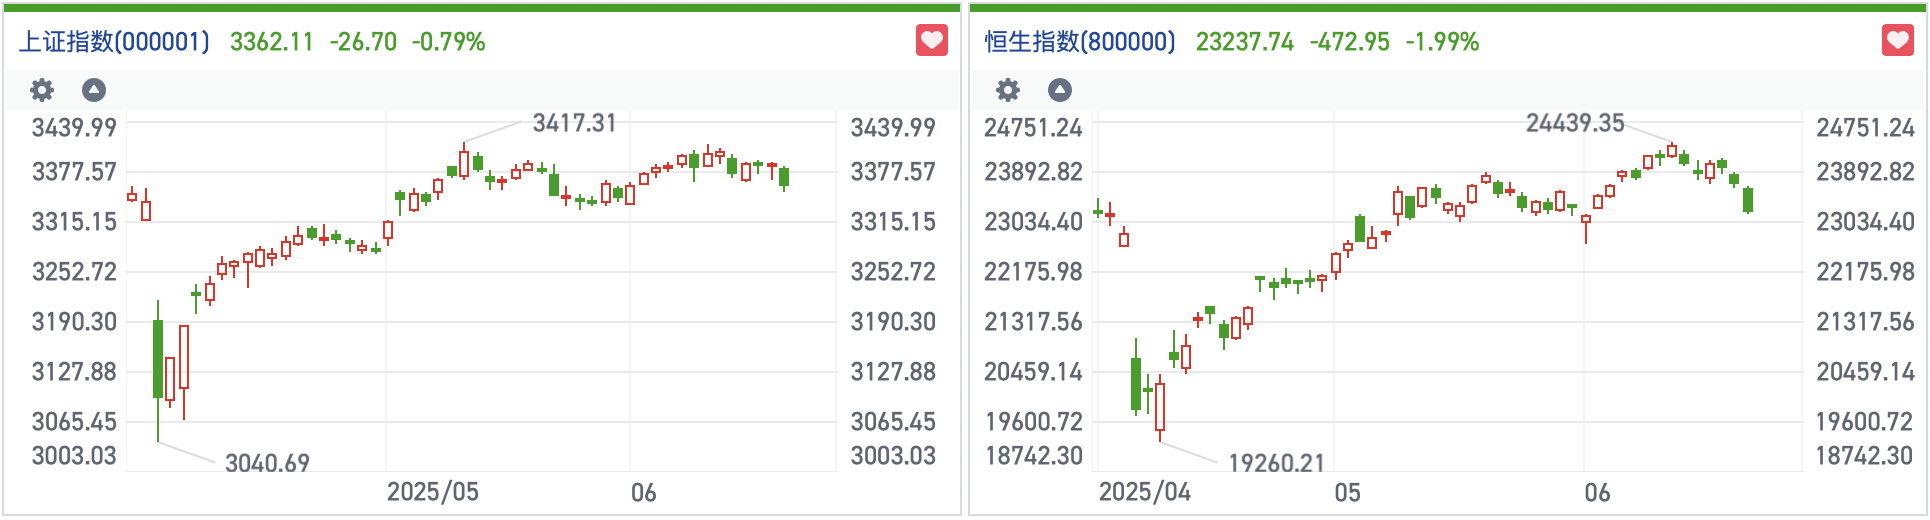Click the -0.79% change on 上证指数
Screen dimensions: 1930x520
(449, 42)
